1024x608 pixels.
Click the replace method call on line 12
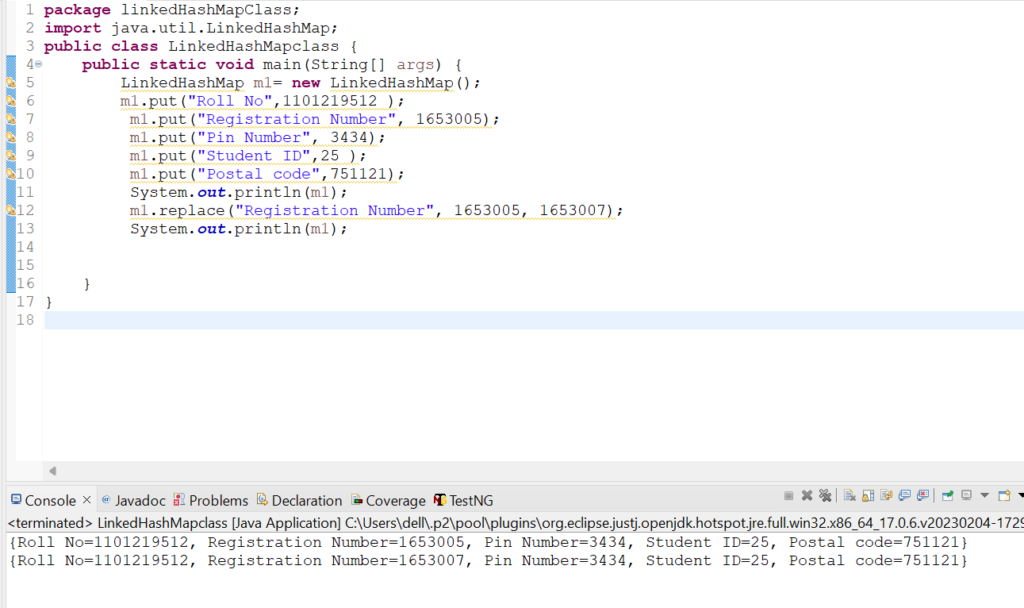[x=192, y=211]
